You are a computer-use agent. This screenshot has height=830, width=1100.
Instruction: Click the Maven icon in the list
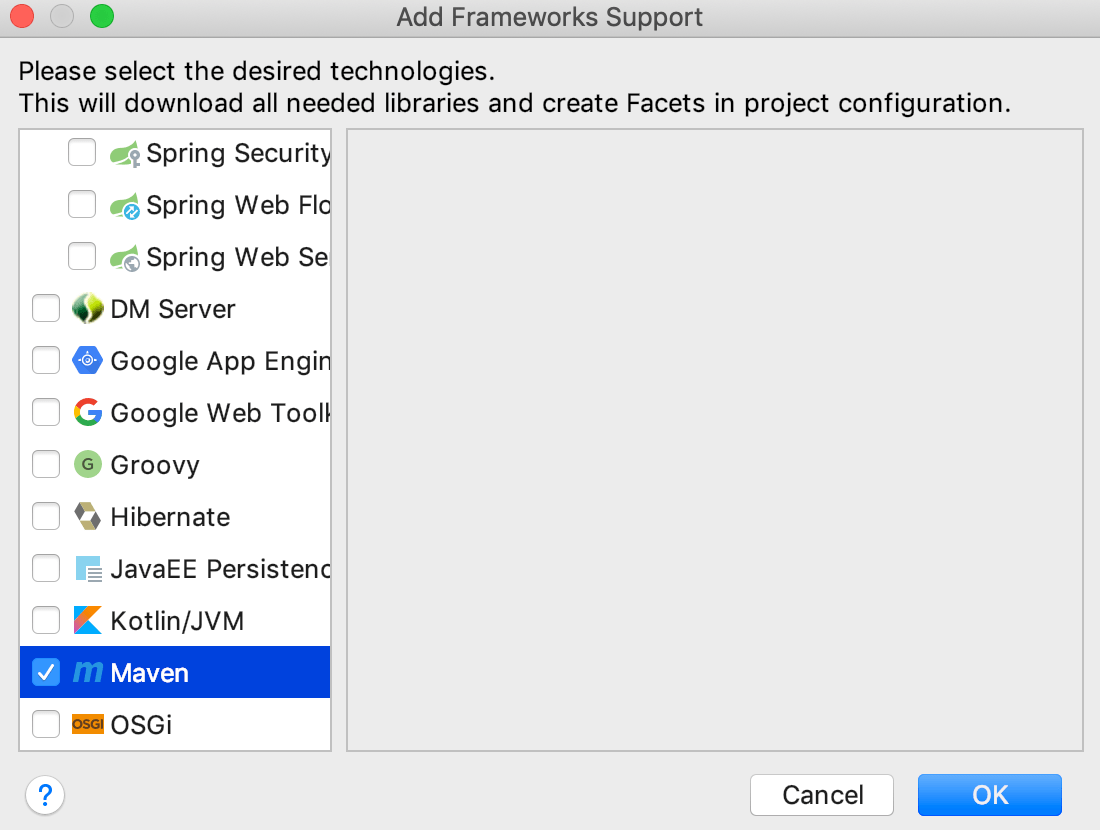(86, 672)
